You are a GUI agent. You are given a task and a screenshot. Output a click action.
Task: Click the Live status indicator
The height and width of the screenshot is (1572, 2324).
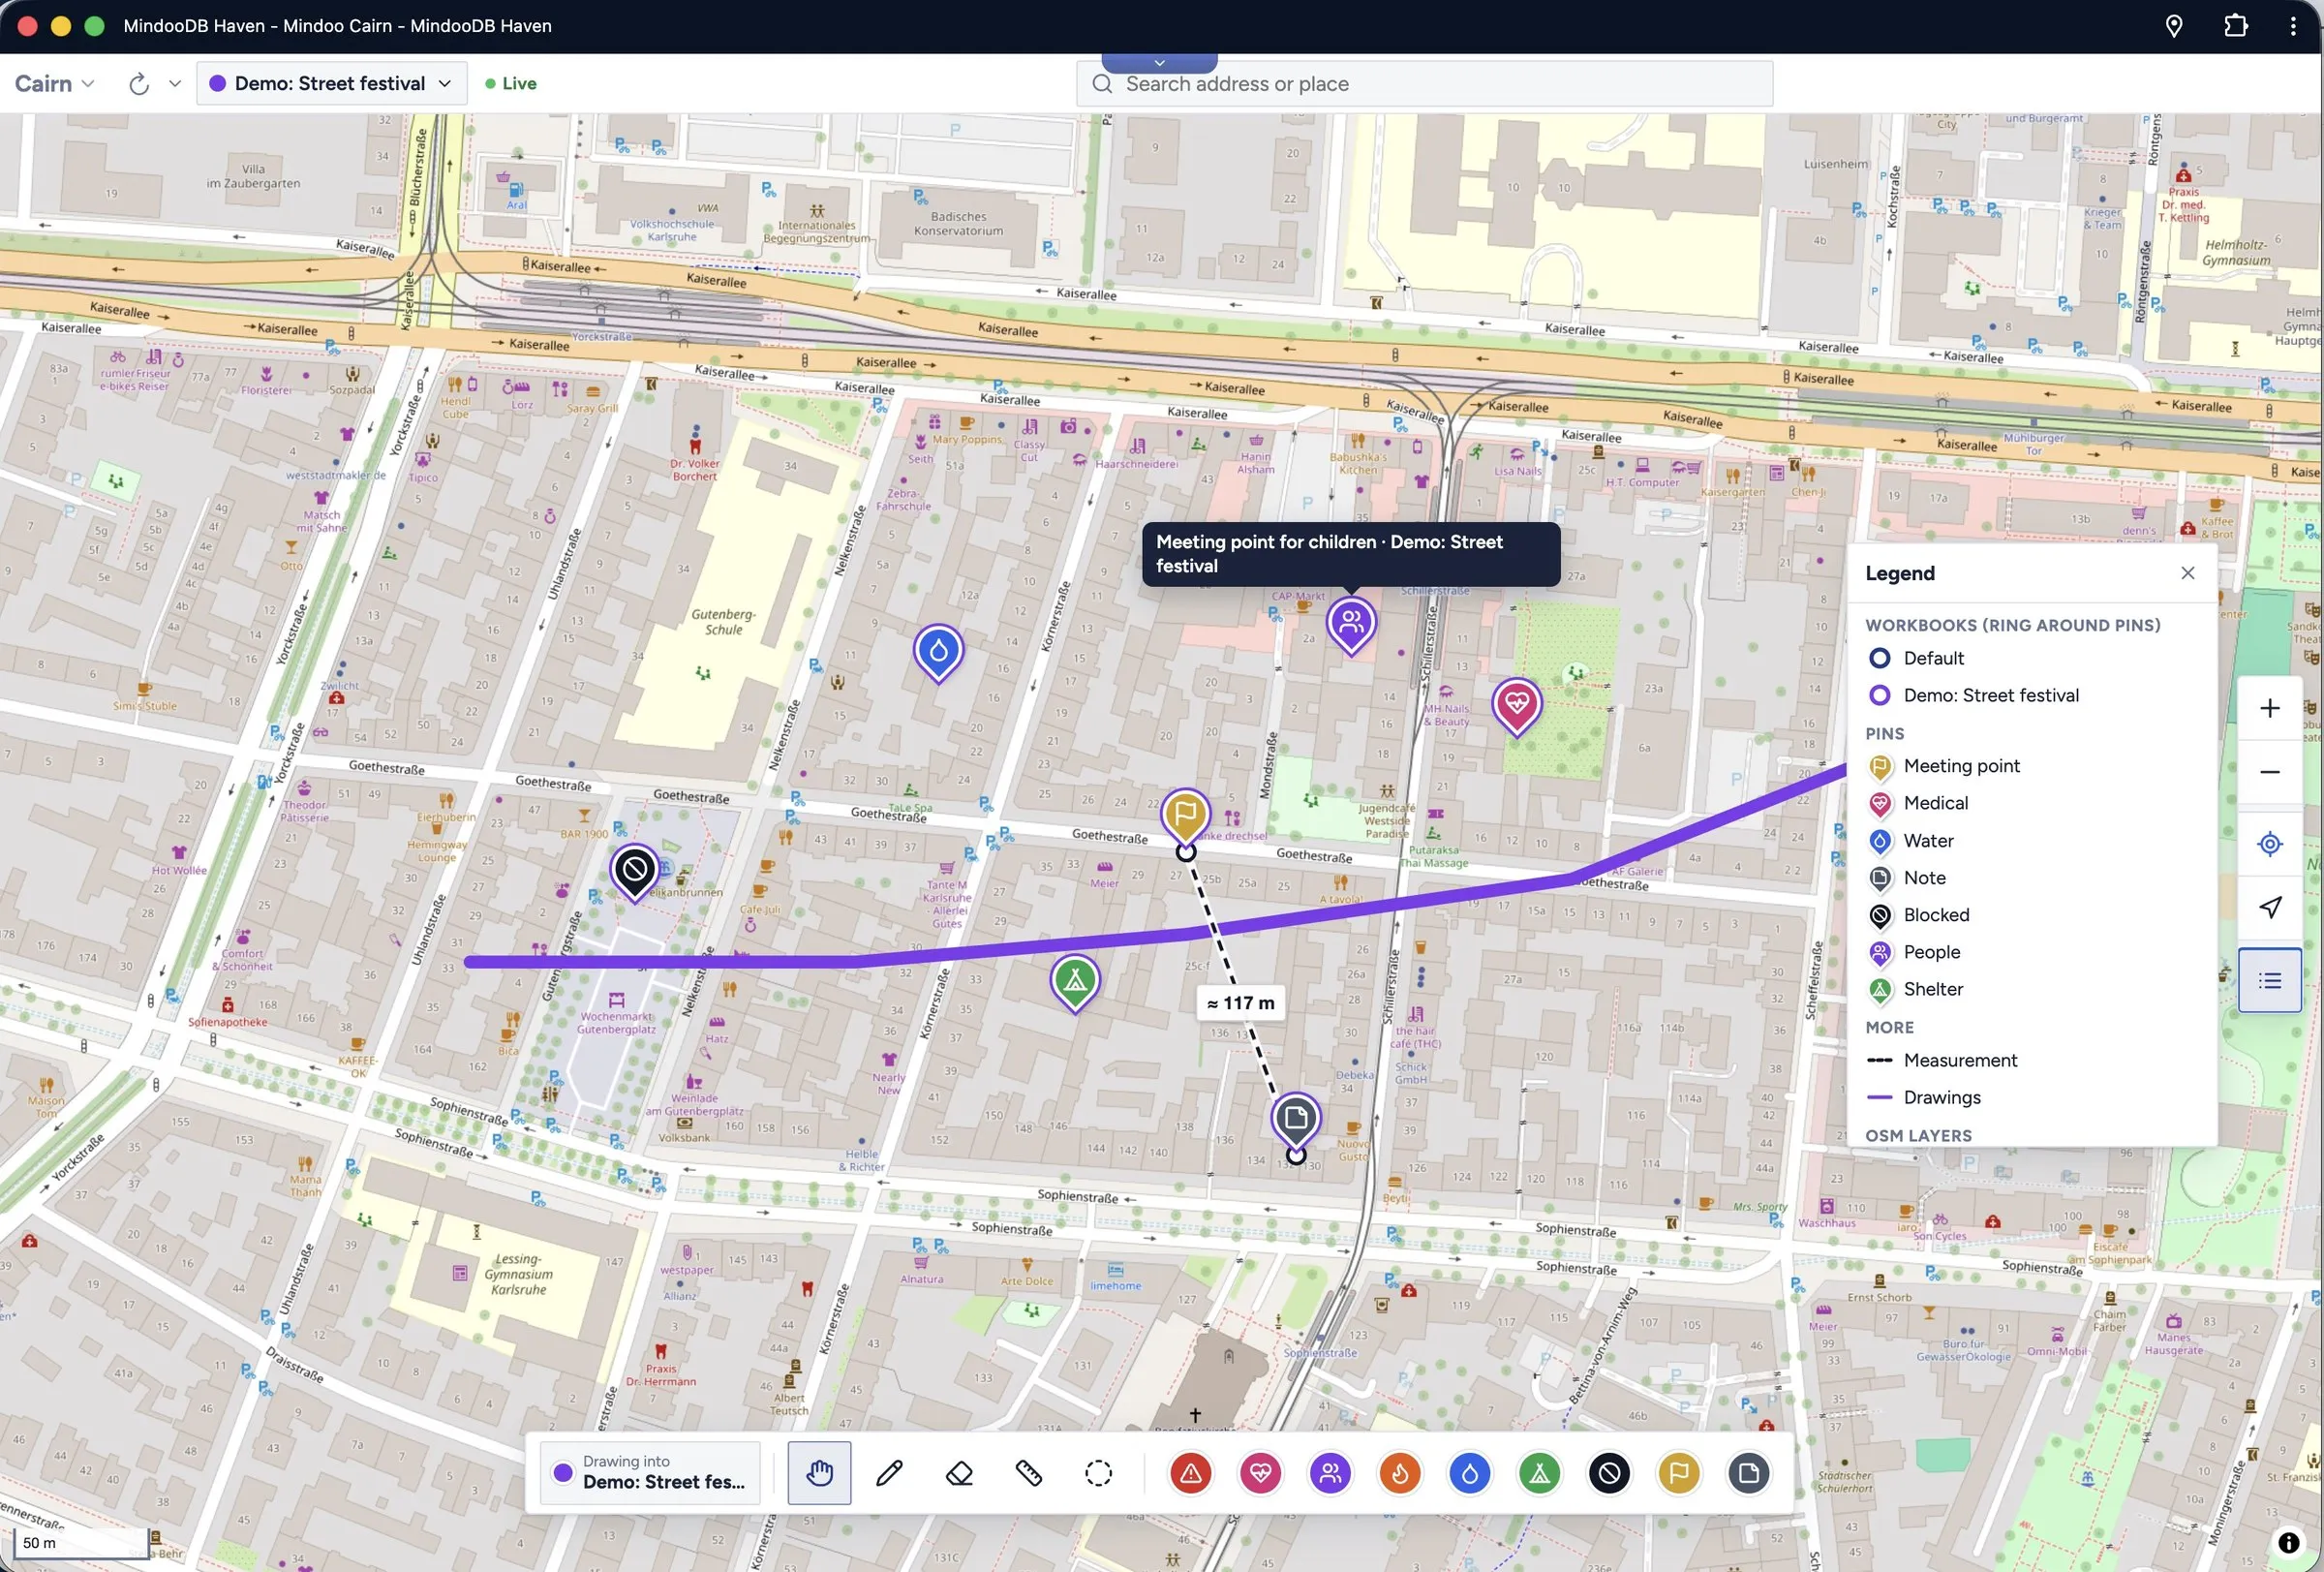(511, 84)
